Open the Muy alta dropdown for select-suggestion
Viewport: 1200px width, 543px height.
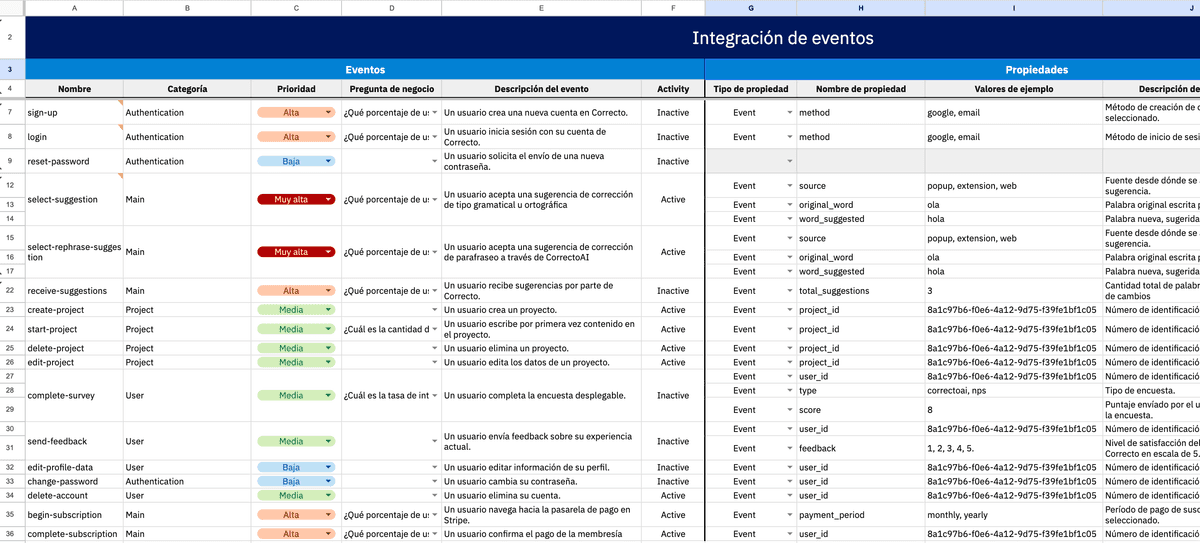296,199
